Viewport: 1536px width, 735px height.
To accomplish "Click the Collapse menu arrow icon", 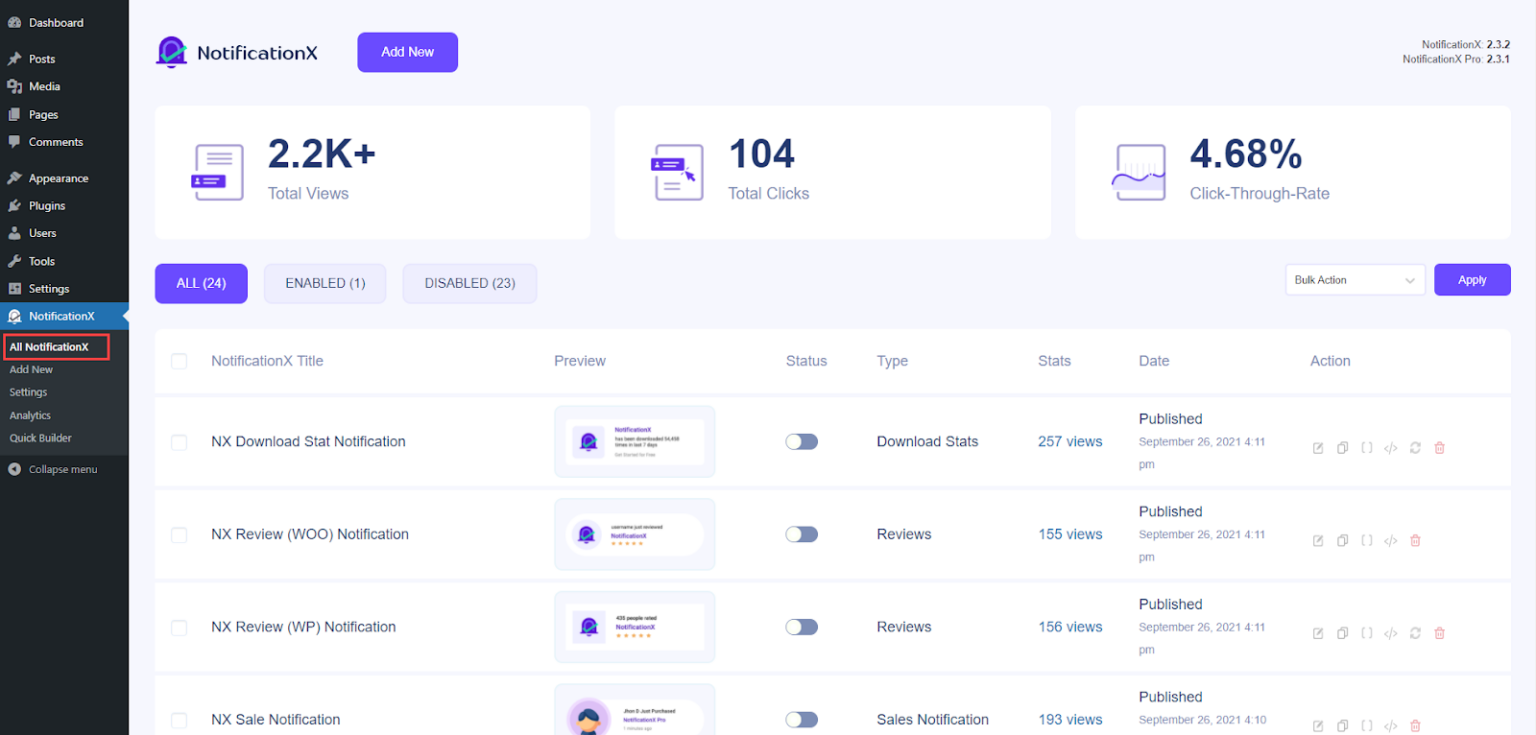I will [x=14, y=469].
